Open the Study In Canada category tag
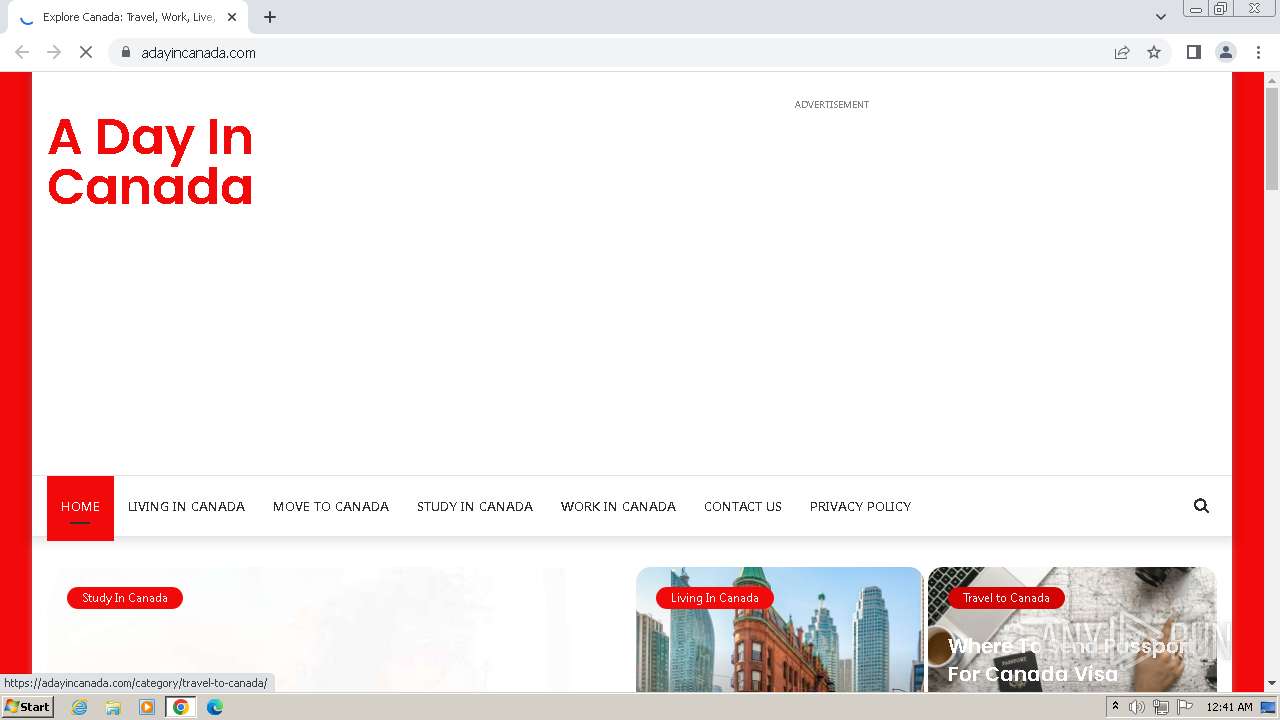The height and width of the screenshot is (720, 1280). tap(125, 598)
